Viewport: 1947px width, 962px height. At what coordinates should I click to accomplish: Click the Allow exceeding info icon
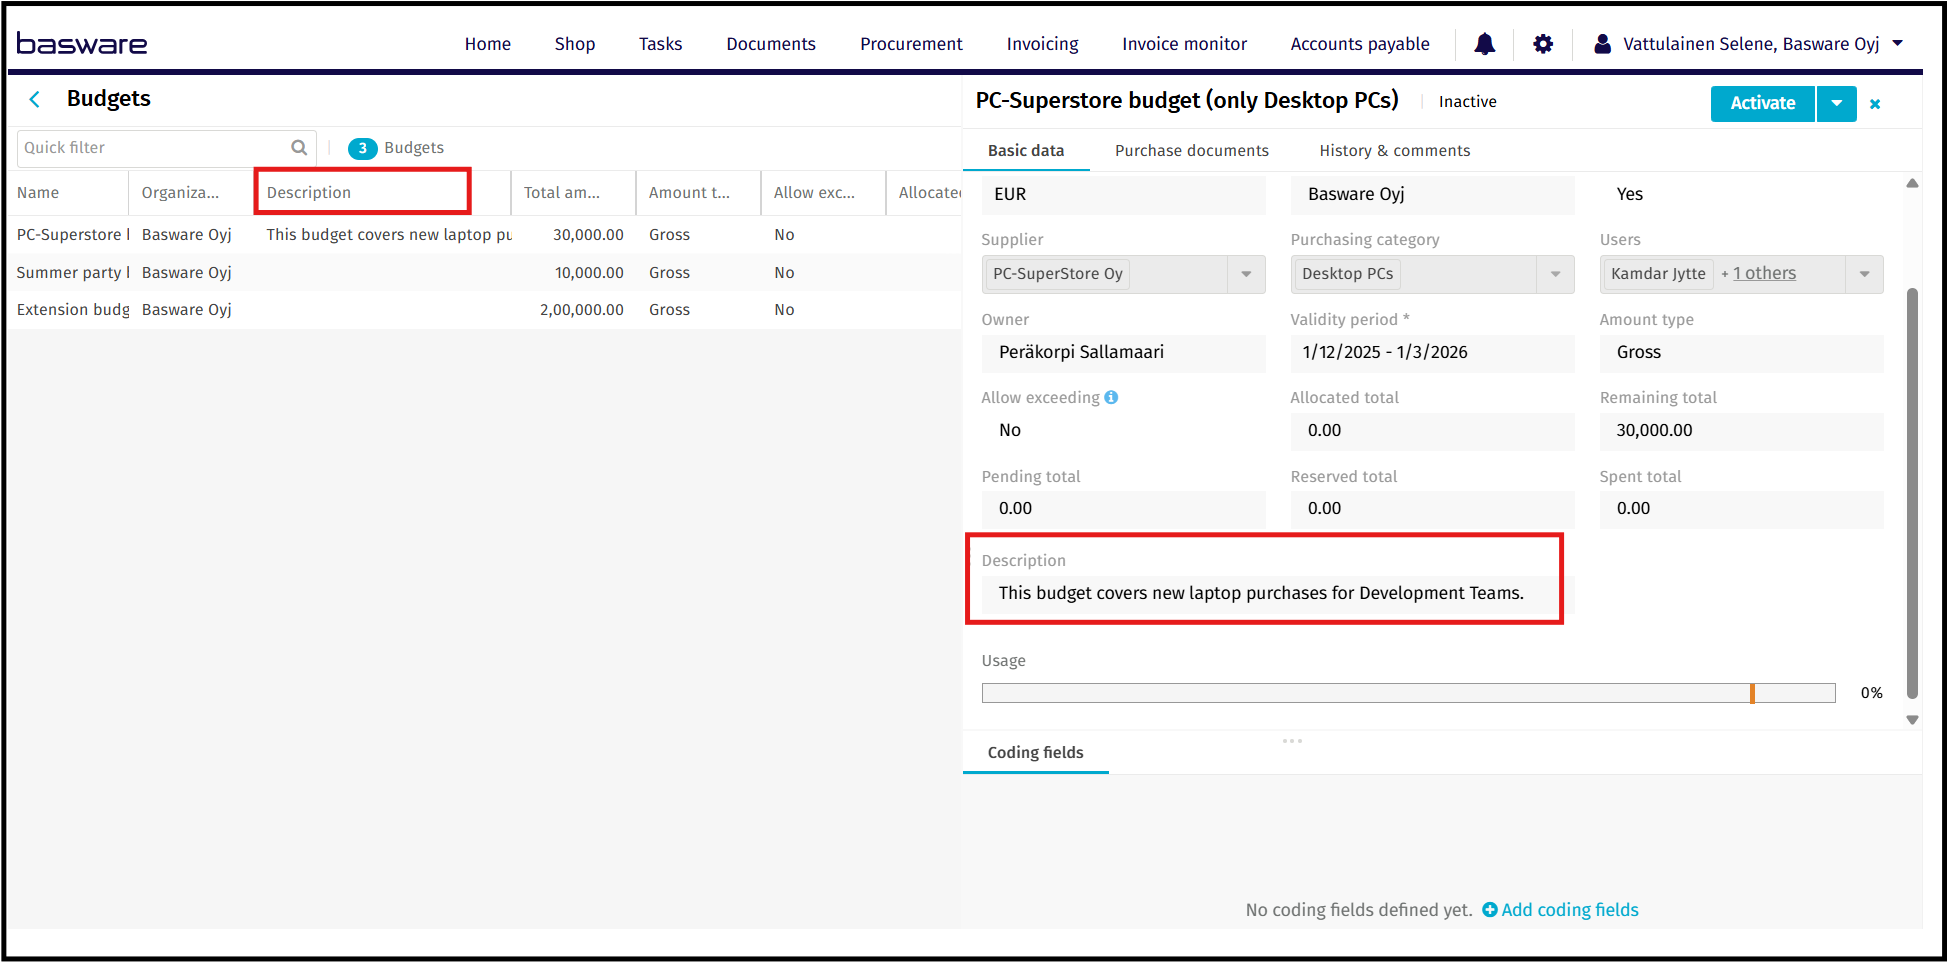(x=1111, y=397)
